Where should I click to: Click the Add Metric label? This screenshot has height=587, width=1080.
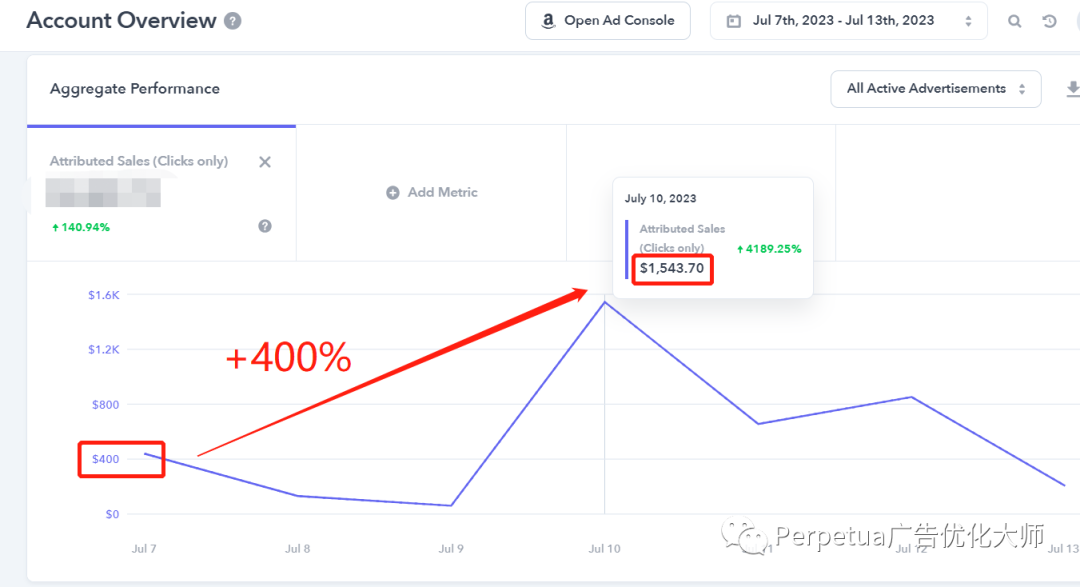(x=442, y=192)
